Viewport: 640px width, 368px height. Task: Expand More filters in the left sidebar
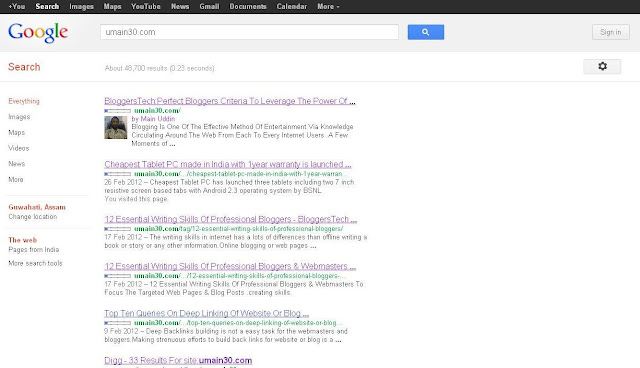[16, 180]
